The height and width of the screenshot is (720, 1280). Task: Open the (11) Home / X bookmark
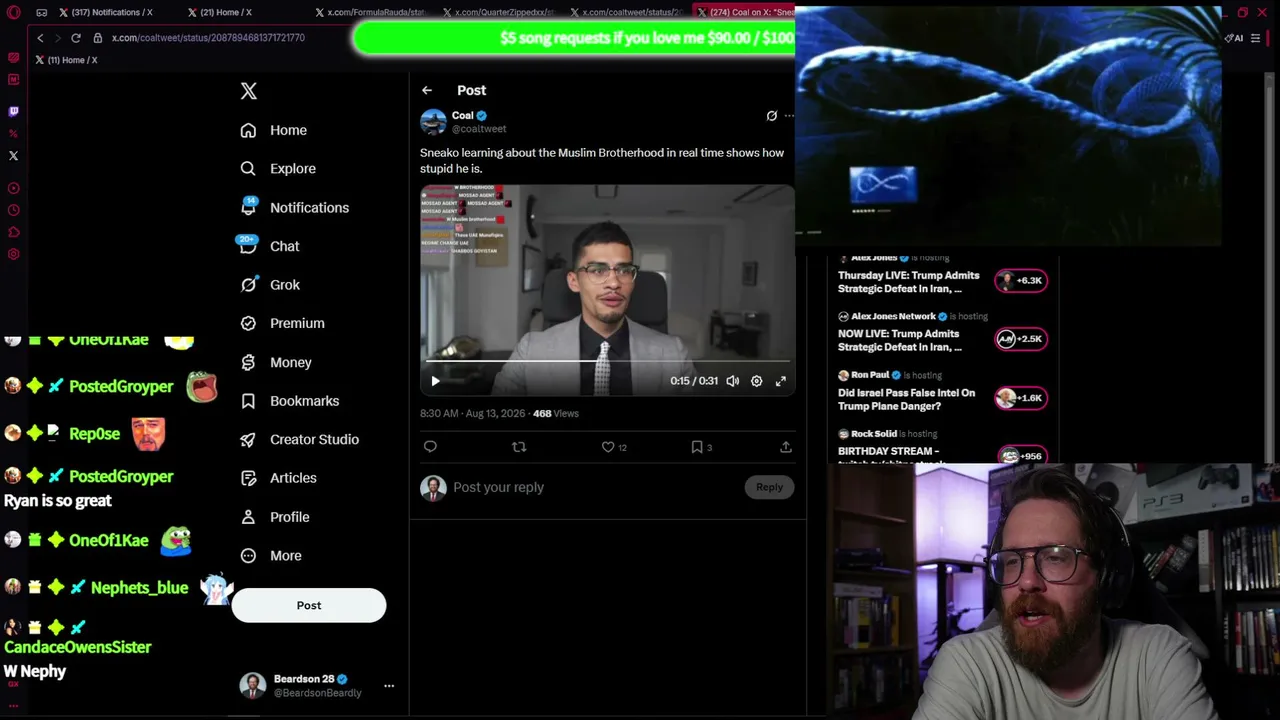(66, 60)
